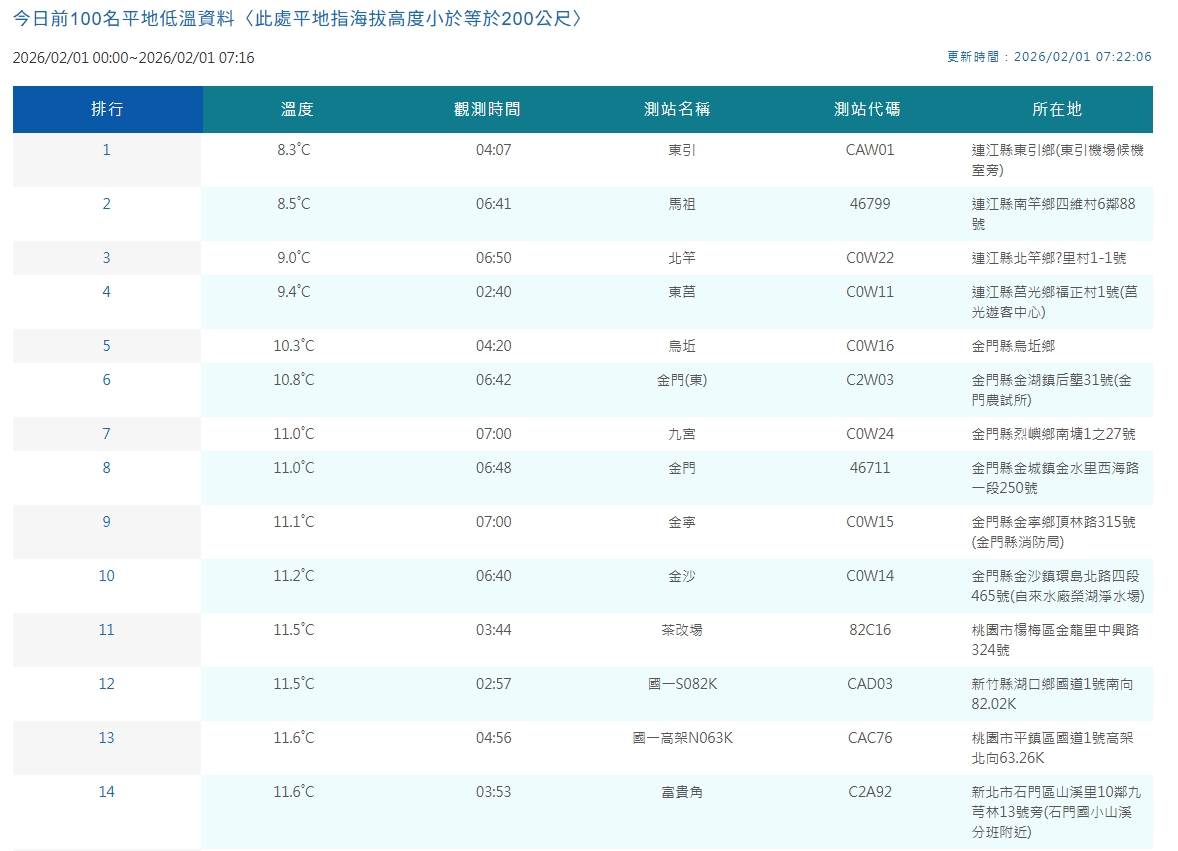Click station name 茶改場
This screenshot has width=1178, height=851.
click(682, 630)
